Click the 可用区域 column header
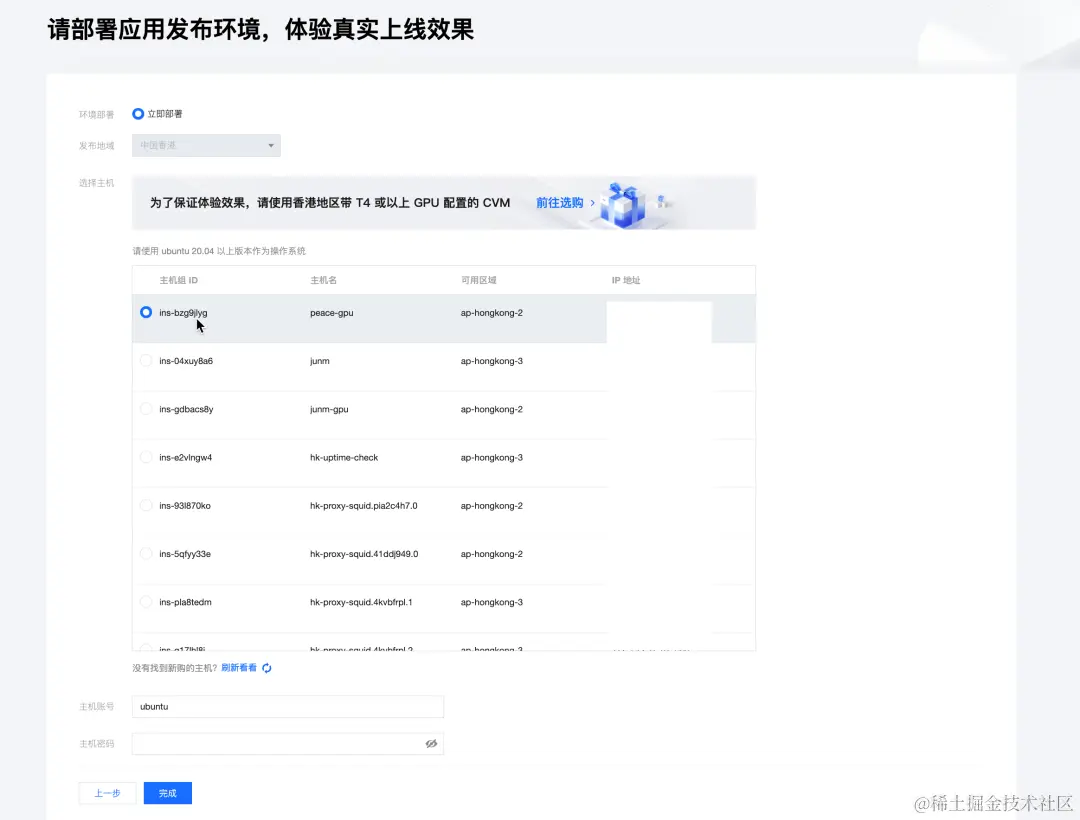The image size is (1080, 820). point(479,280)
